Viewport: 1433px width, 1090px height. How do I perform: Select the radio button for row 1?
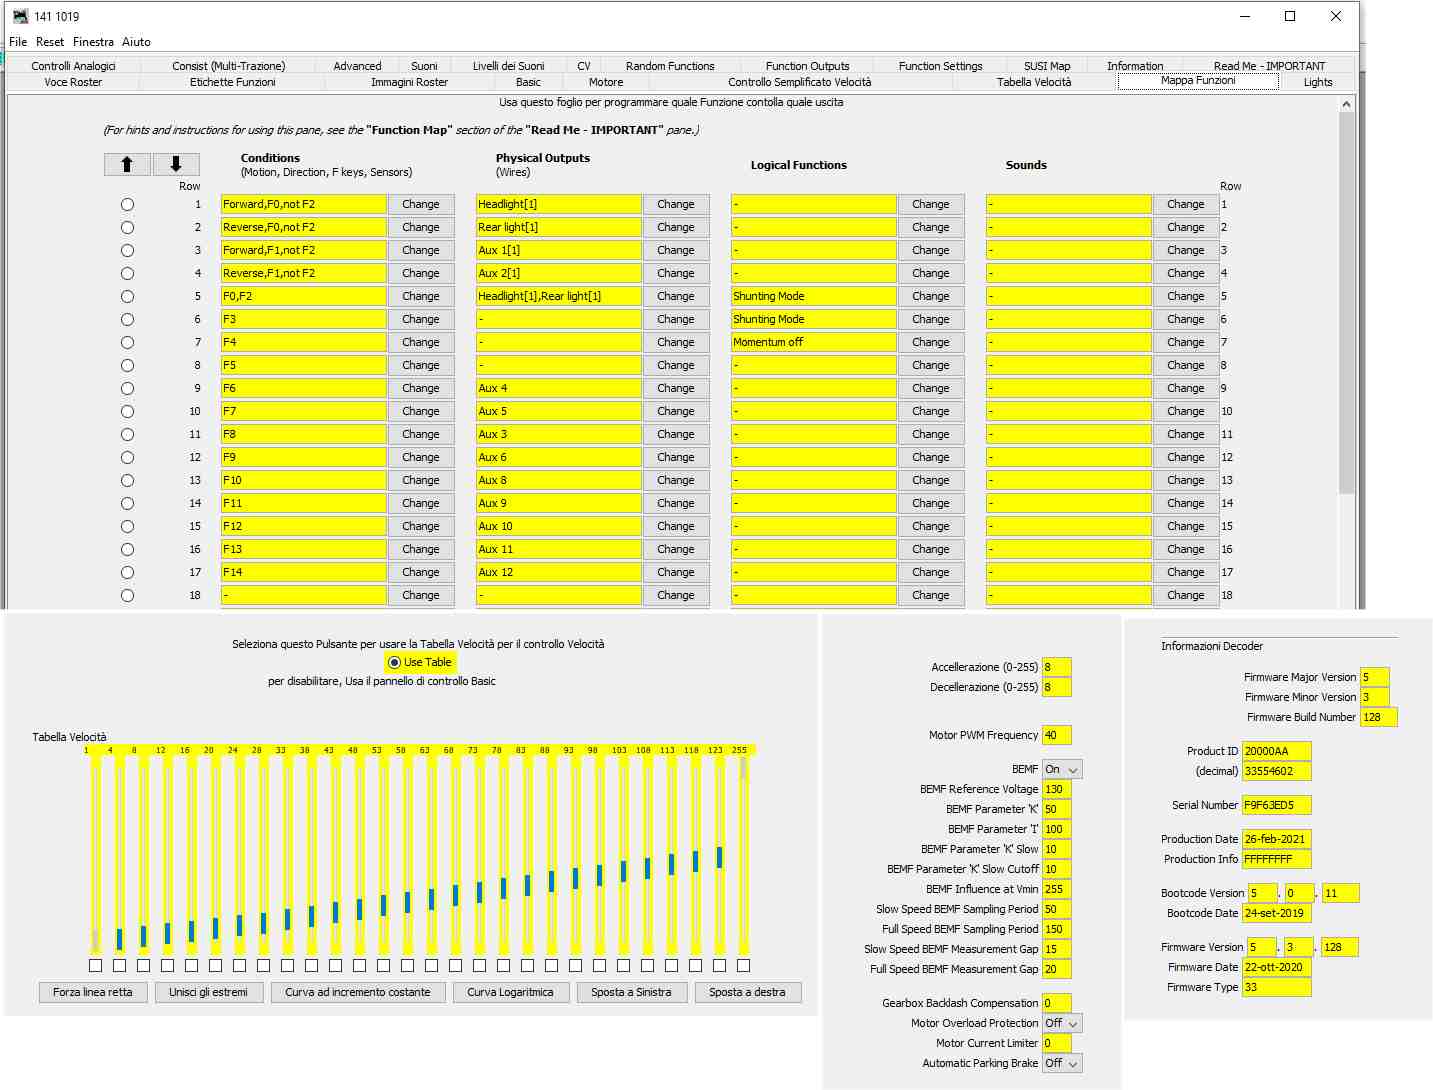coord(127,204)
